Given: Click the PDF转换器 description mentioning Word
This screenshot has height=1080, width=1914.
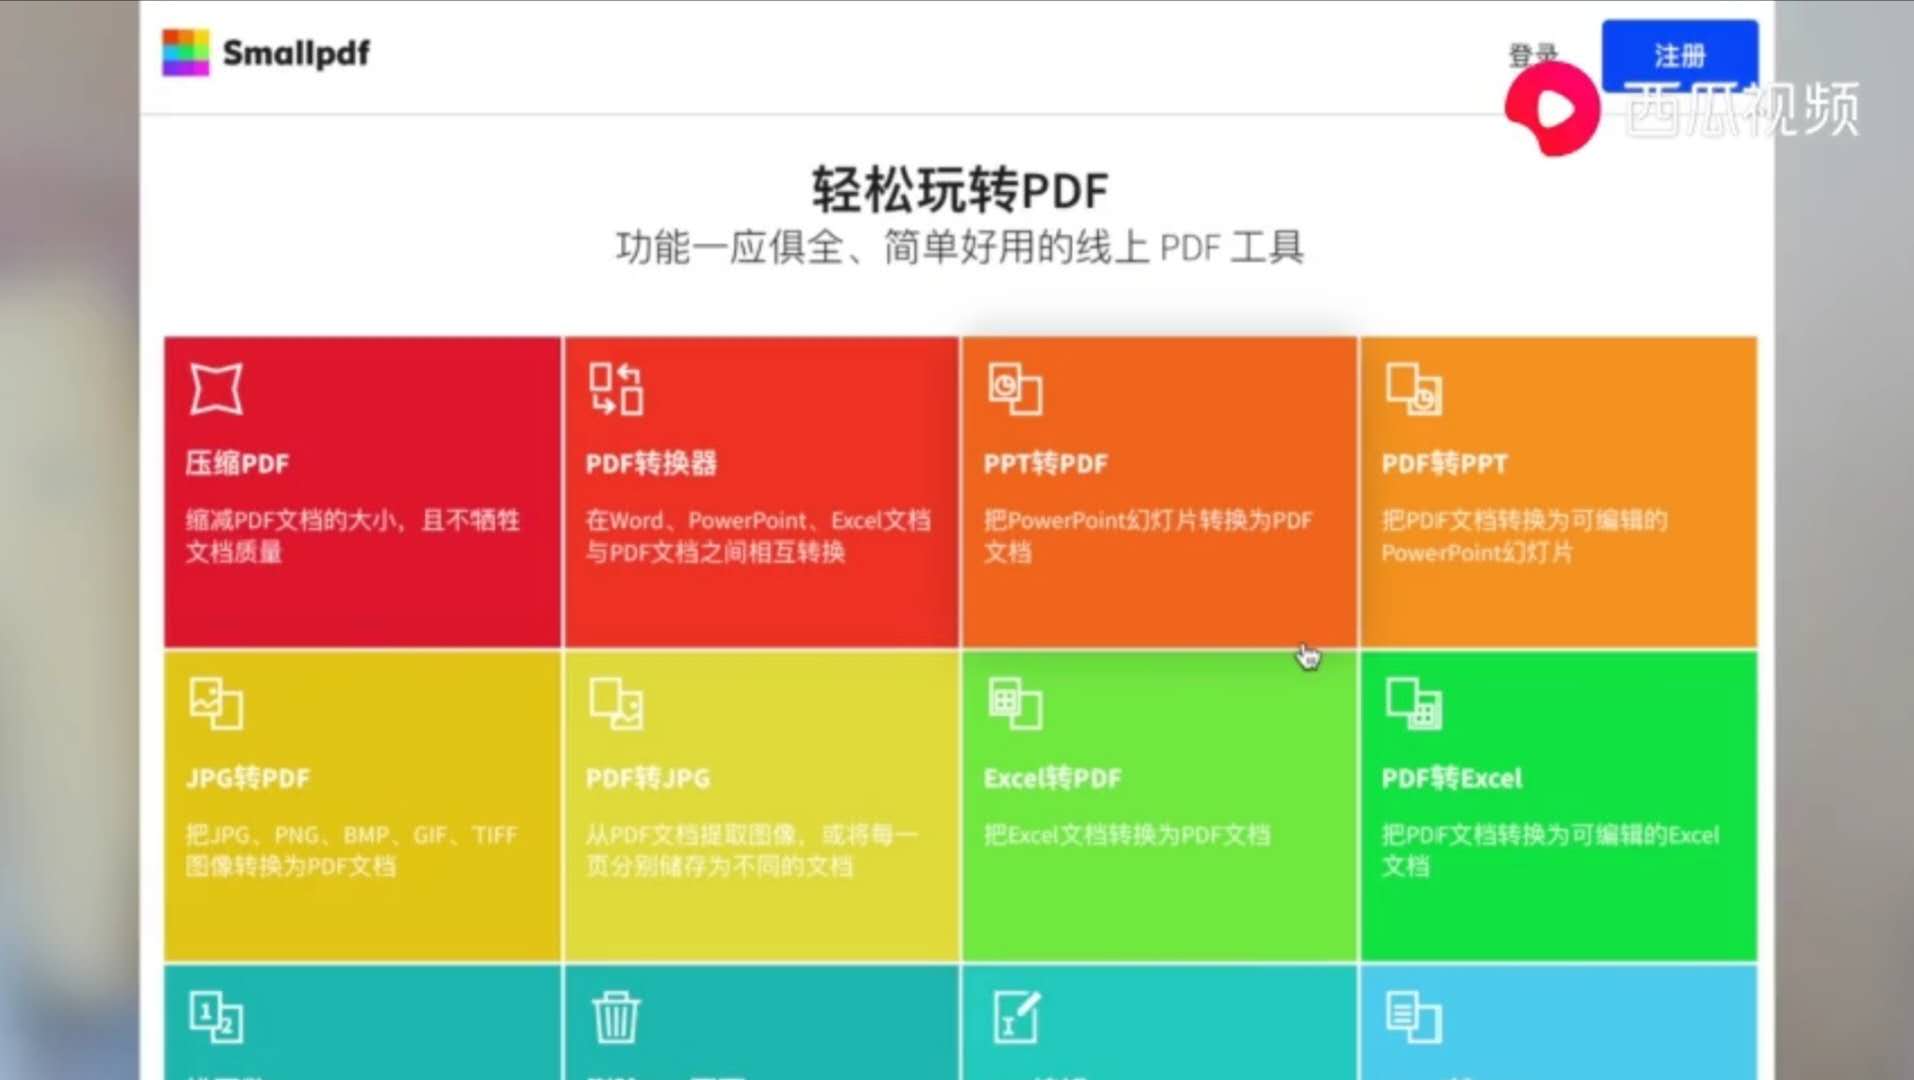Looking at the screenshot, I should (x=758, y=536).
